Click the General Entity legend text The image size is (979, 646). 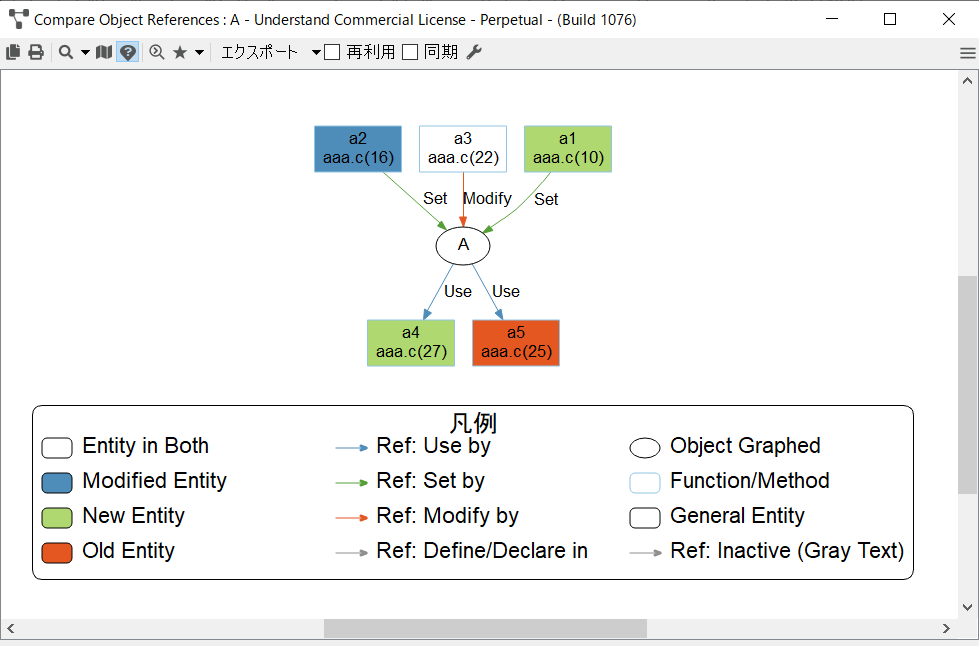[x=737, y=516]
